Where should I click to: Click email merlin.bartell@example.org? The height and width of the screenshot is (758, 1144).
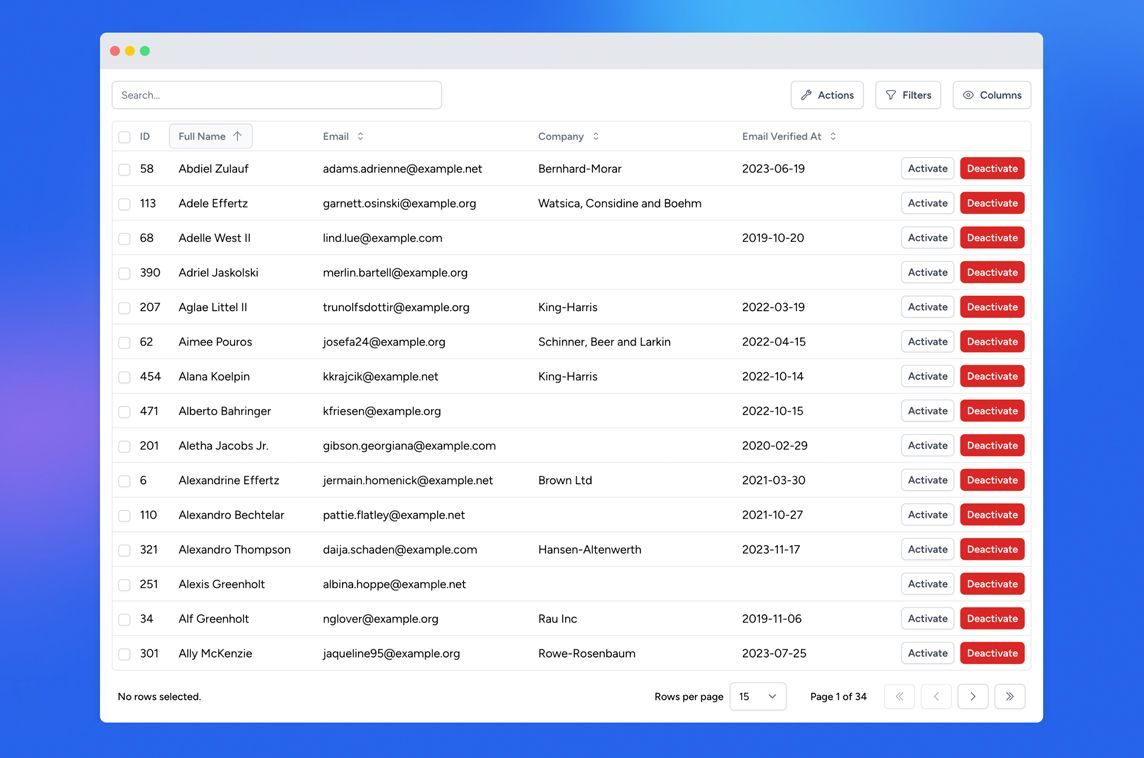pos(395,272)
